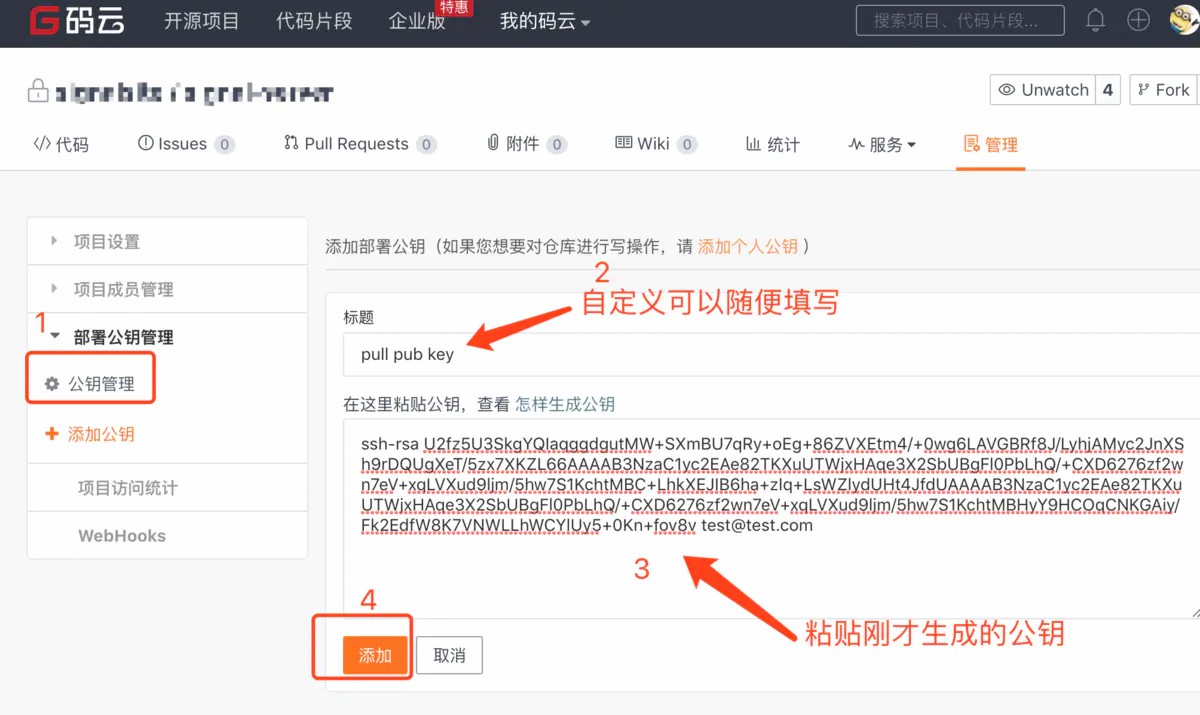Screen dimensions: 1200x715
Task: Expand the 项目设置 sidebar section
Action: (x=106, y=242)
